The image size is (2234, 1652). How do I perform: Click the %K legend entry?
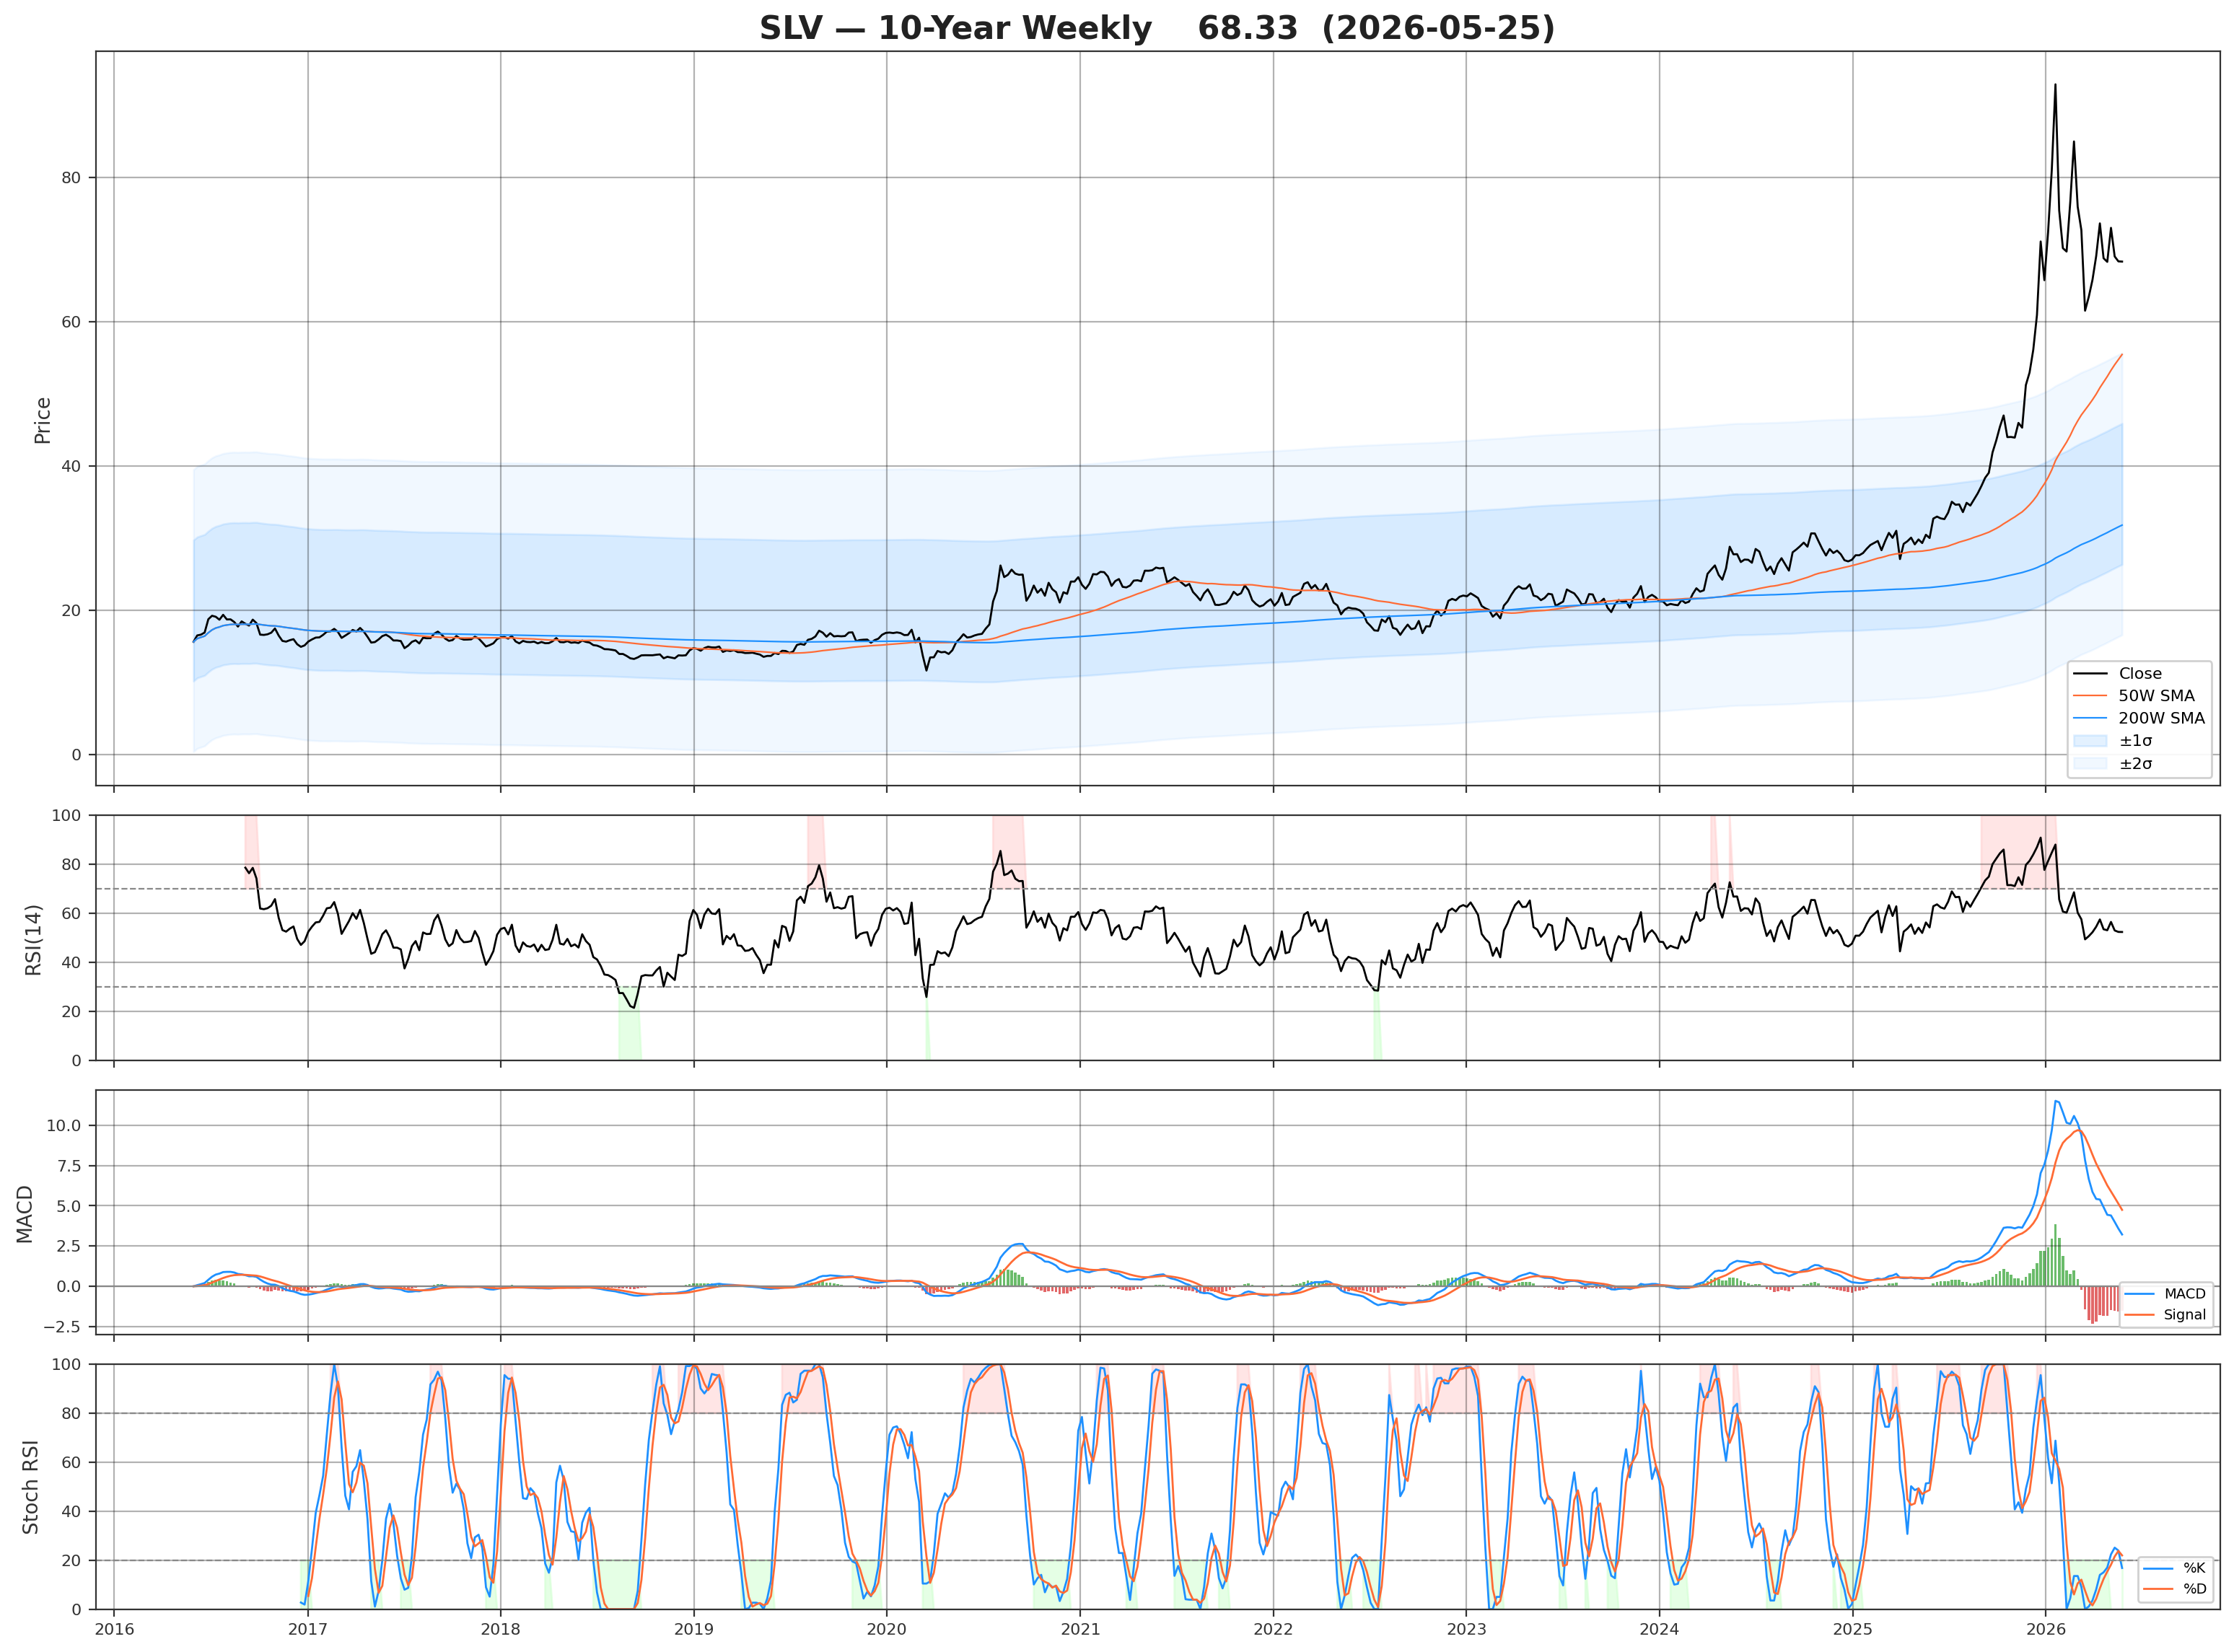2173,1568
